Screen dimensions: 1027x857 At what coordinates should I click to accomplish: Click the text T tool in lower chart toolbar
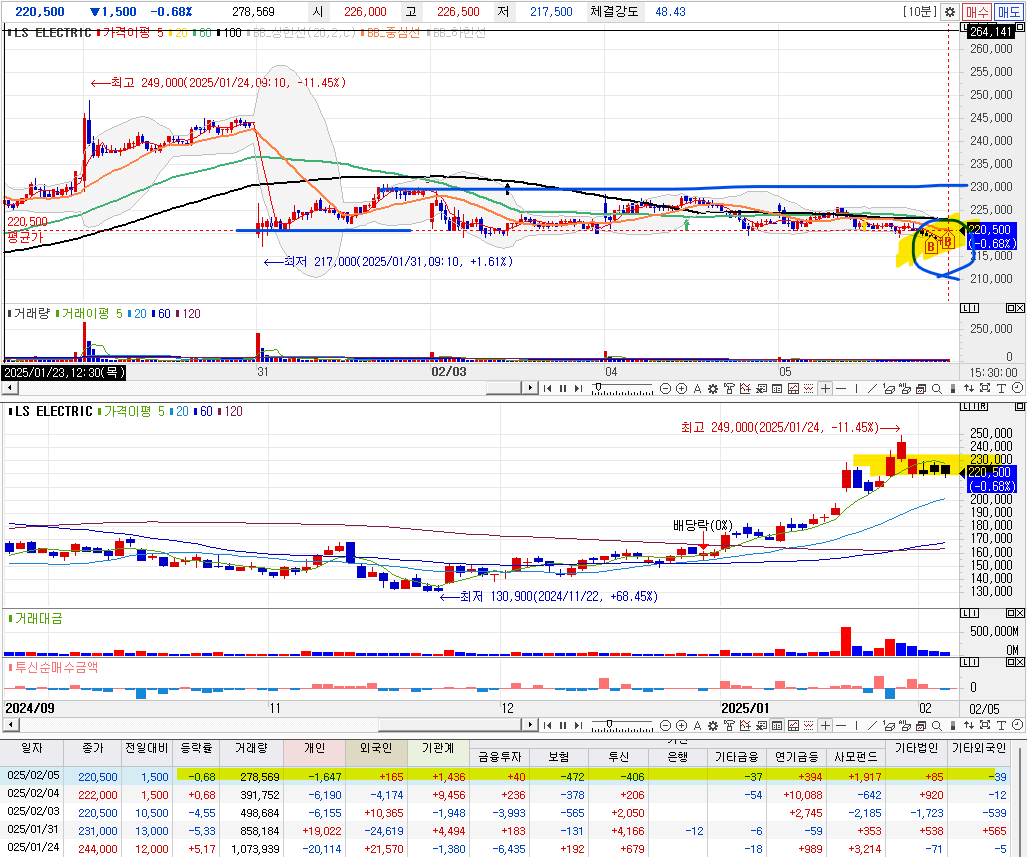(1001, 725)
